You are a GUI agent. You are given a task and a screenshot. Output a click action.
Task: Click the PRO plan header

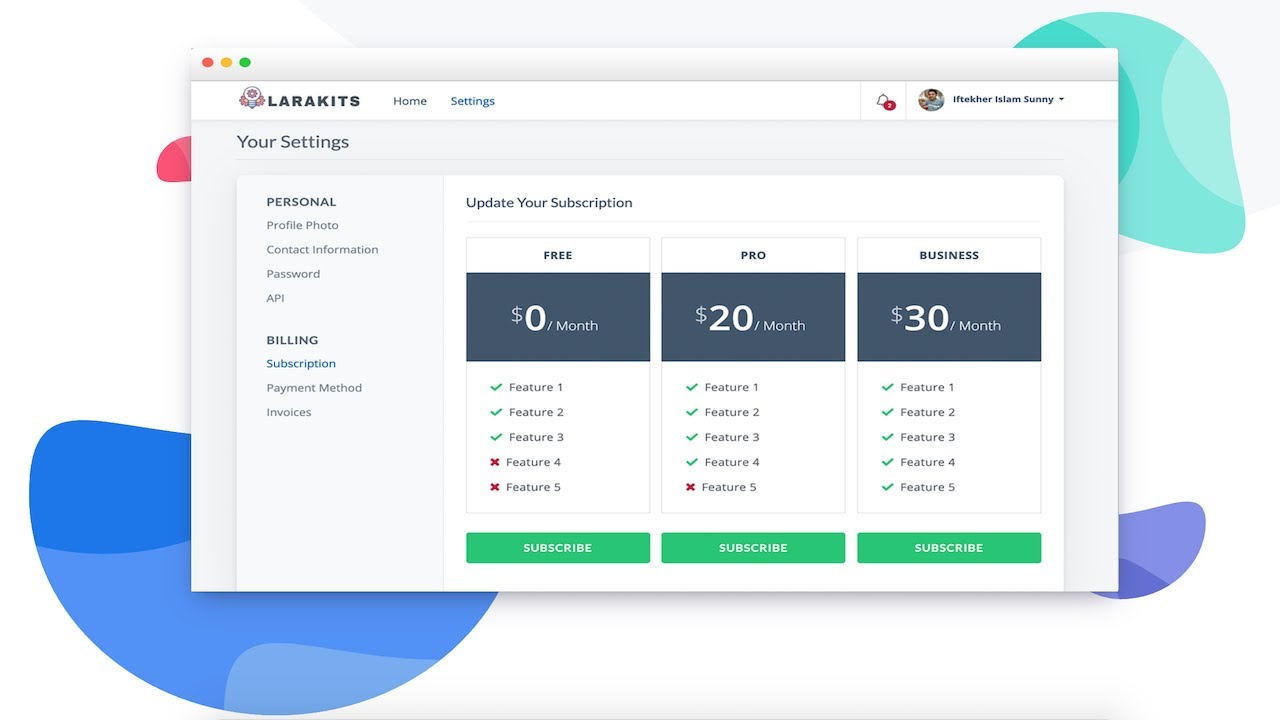753,255
